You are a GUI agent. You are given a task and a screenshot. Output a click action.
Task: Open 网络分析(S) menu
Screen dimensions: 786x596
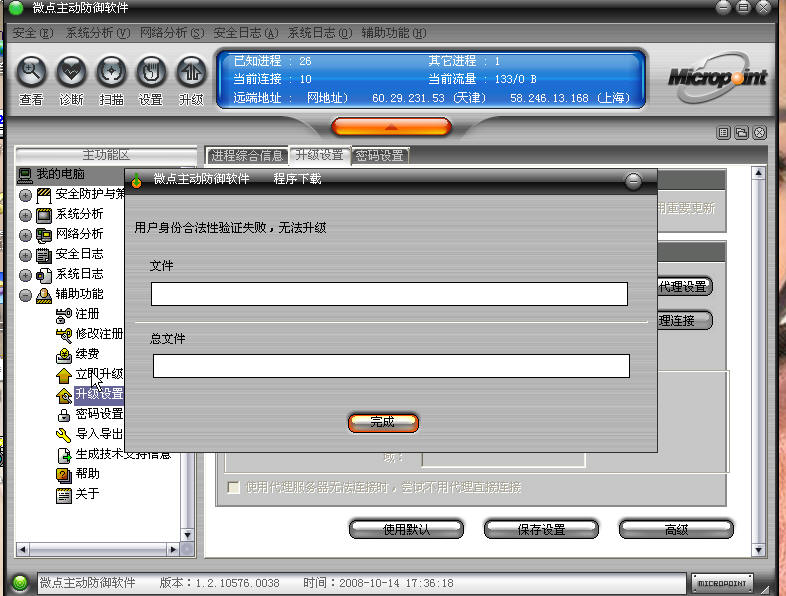click(x=172, y=33)
